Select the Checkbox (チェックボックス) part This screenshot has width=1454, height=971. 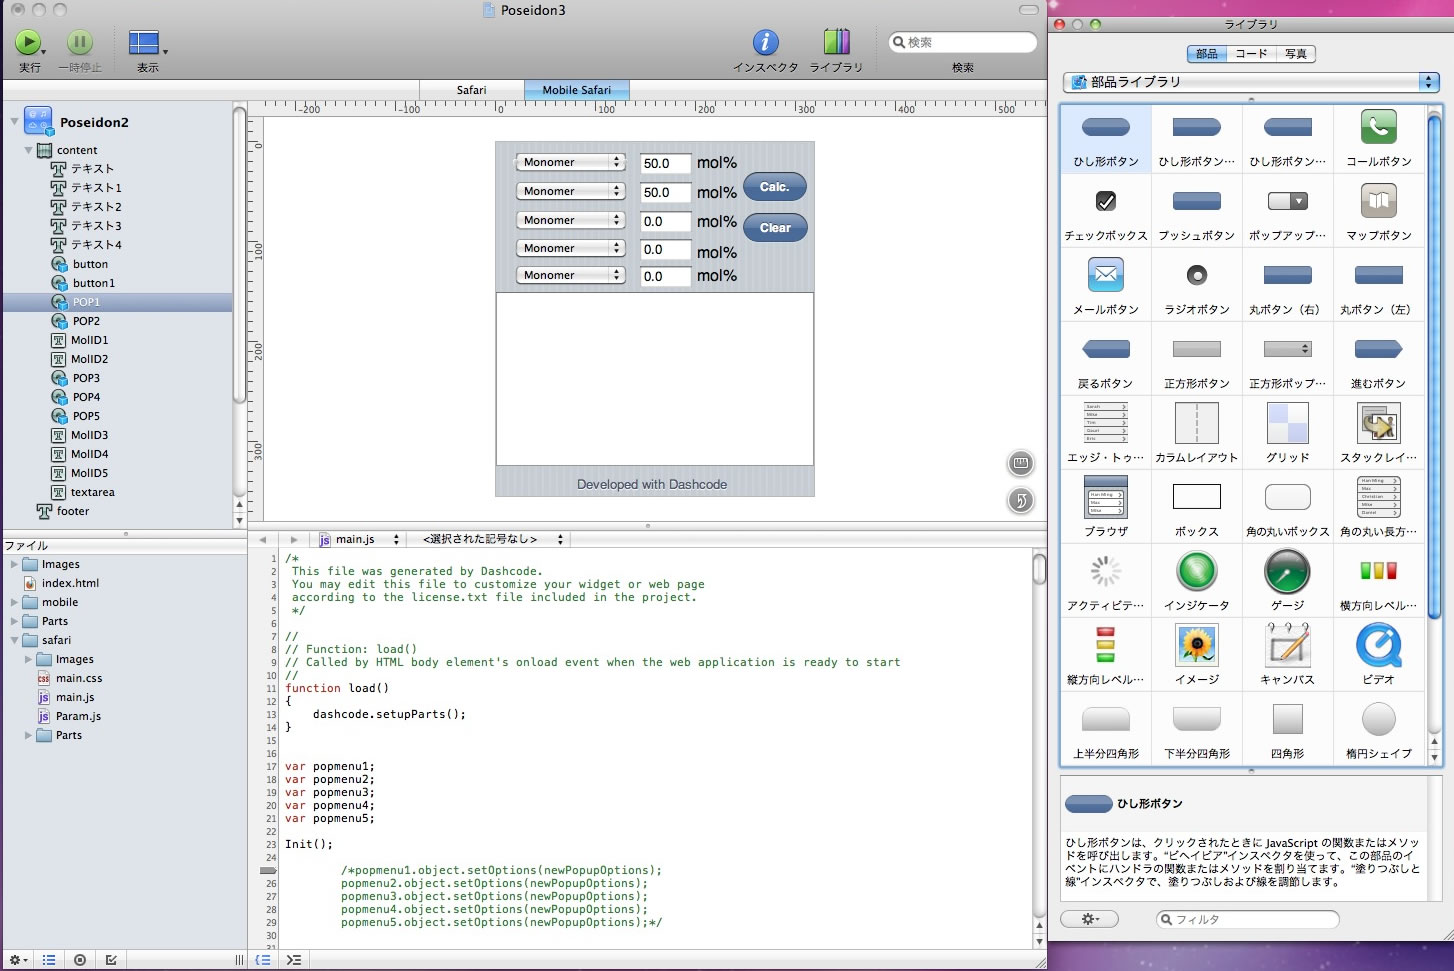[1105, 201]
